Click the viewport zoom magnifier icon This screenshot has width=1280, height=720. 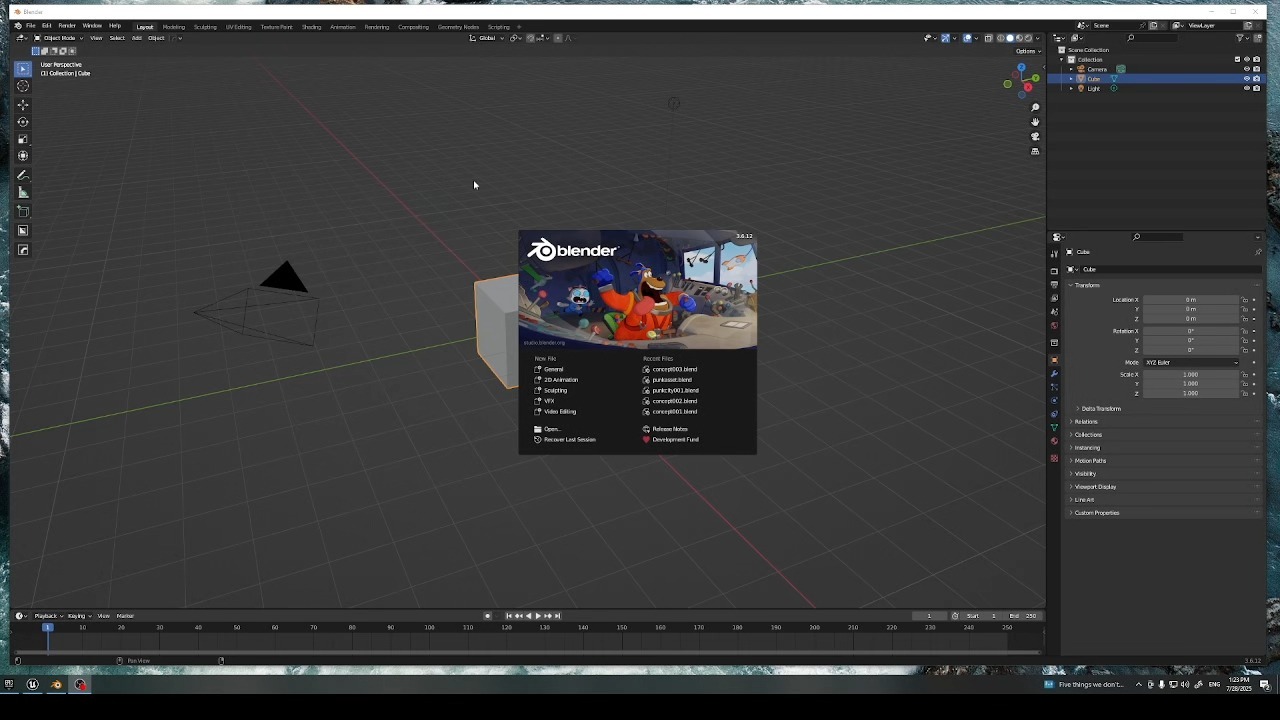point(1035,107)
